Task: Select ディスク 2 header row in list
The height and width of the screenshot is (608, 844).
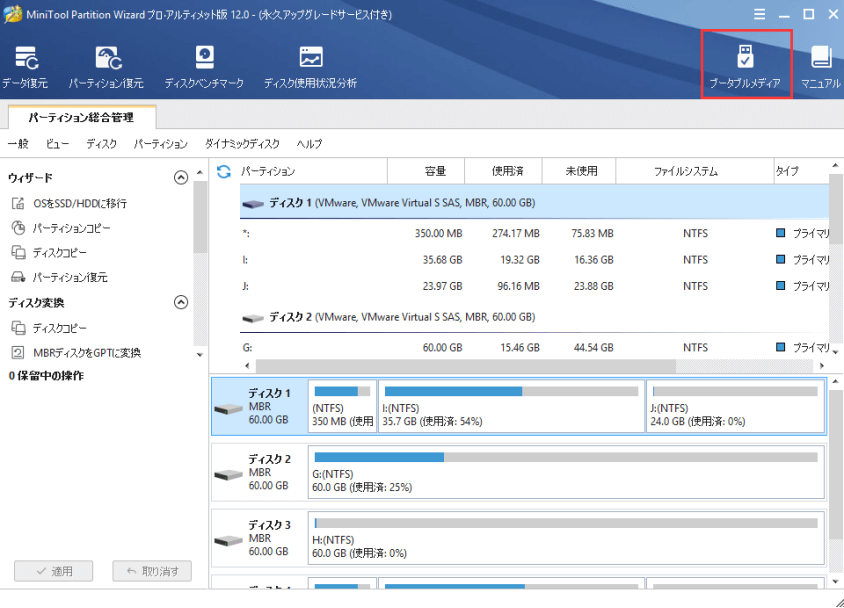Action: 534,317
